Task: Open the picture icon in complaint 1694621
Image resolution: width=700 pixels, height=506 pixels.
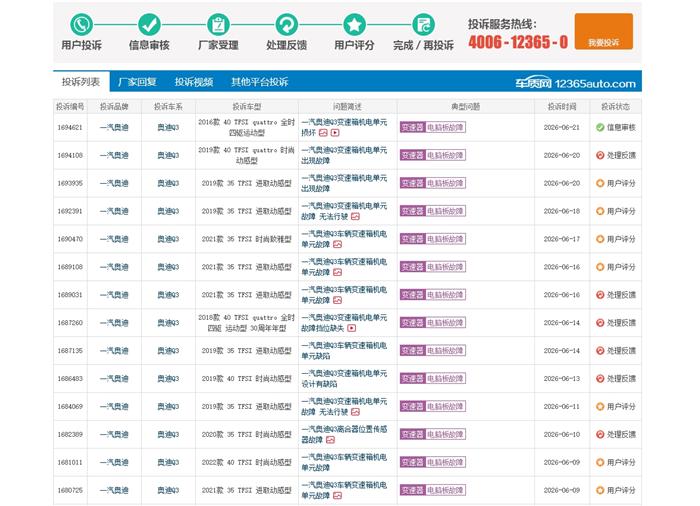Action: [x=323, y=133]
